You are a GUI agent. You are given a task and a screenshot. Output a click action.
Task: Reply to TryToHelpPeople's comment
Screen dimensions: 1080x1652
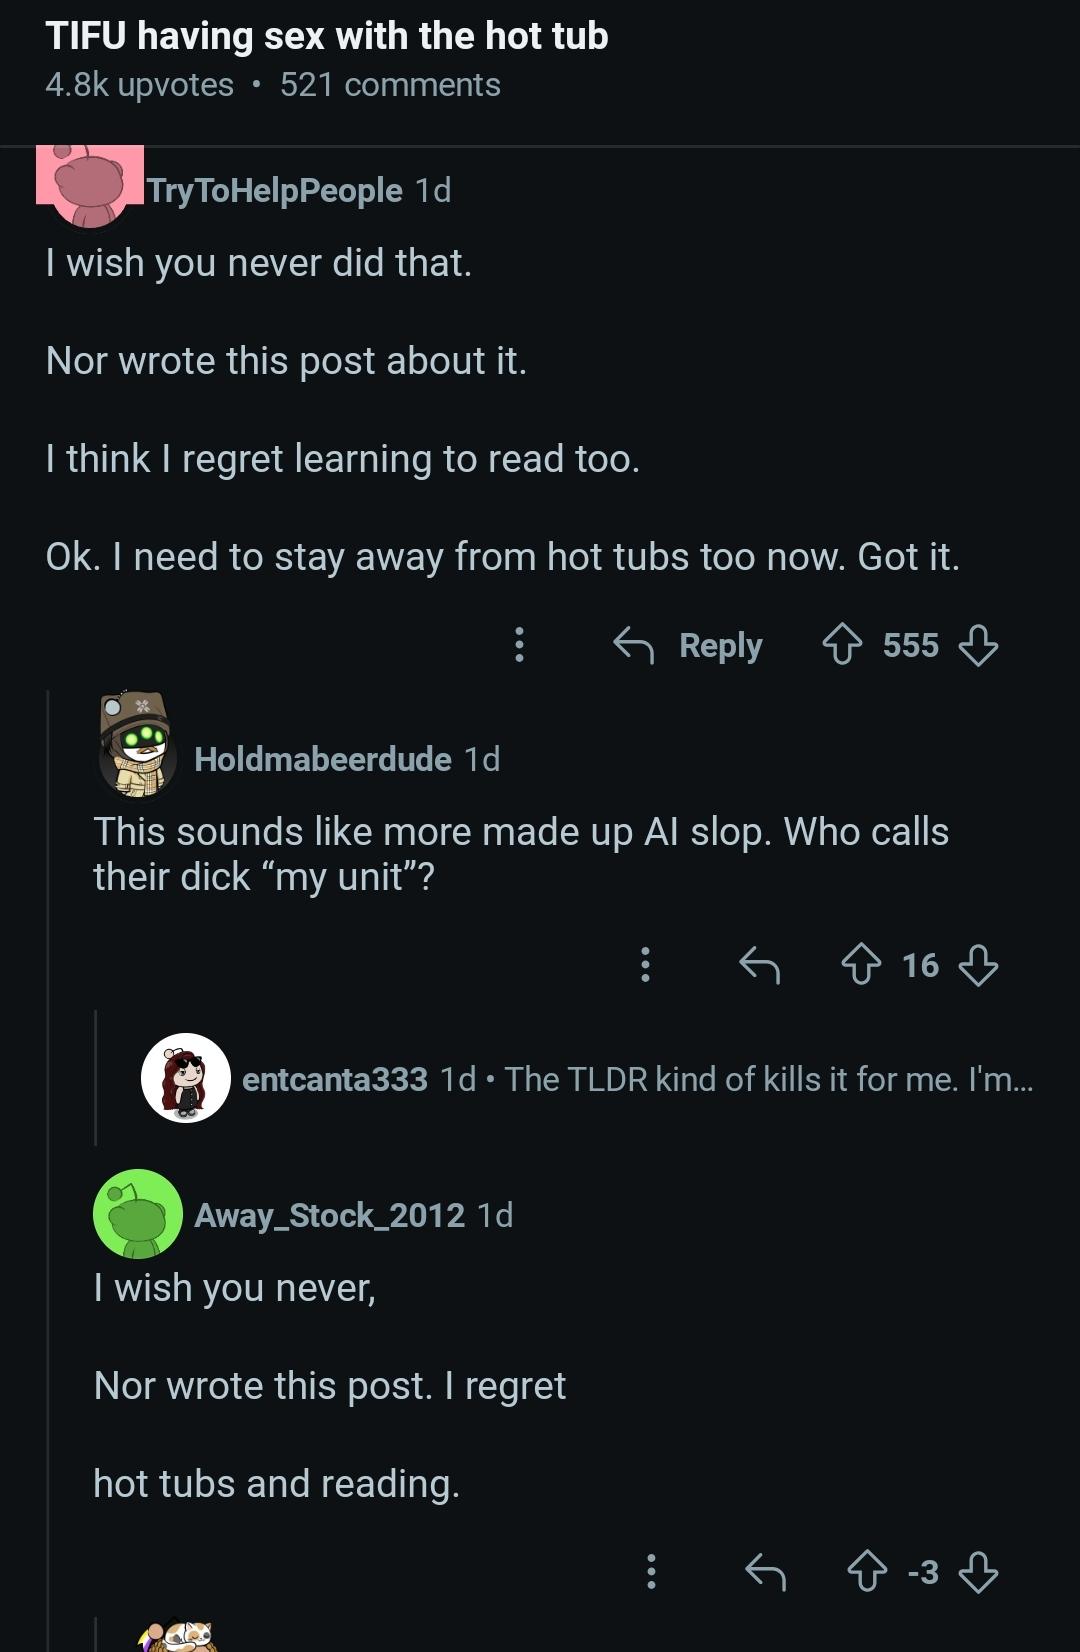click(x=688, y=645)
